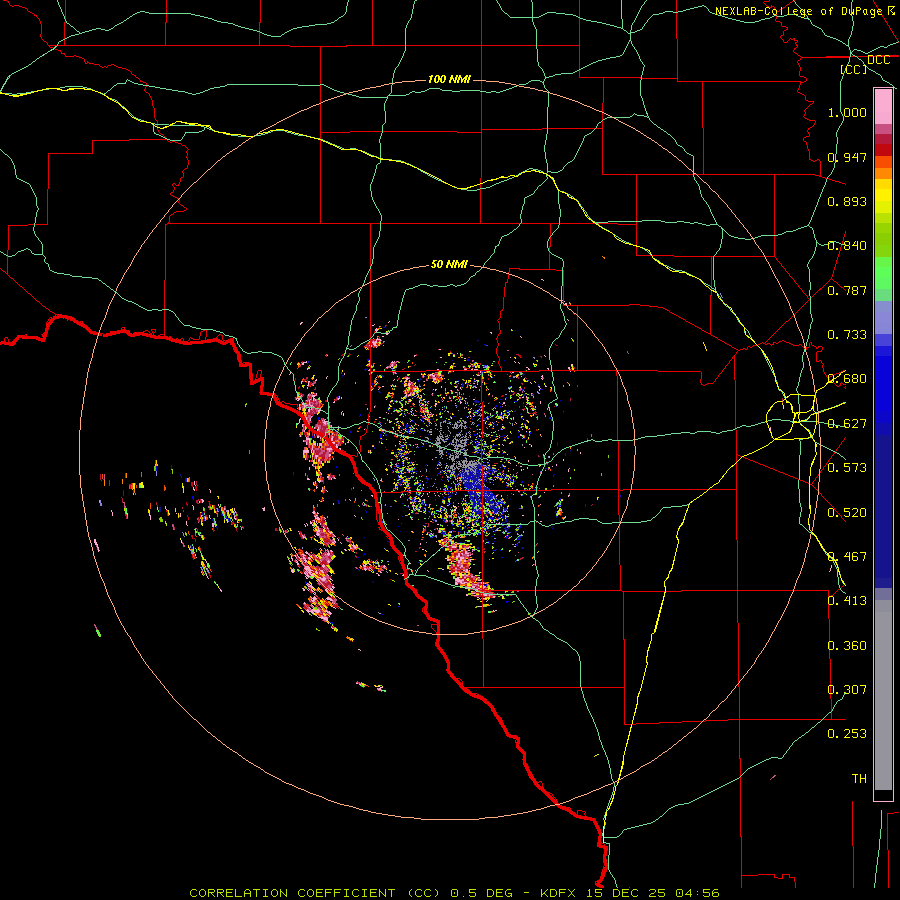Click the 04:56 timestamp in caption
Image resolution: width=900 pixels, height=900 pixels.
pyautogui.click(x=696, y=893)
